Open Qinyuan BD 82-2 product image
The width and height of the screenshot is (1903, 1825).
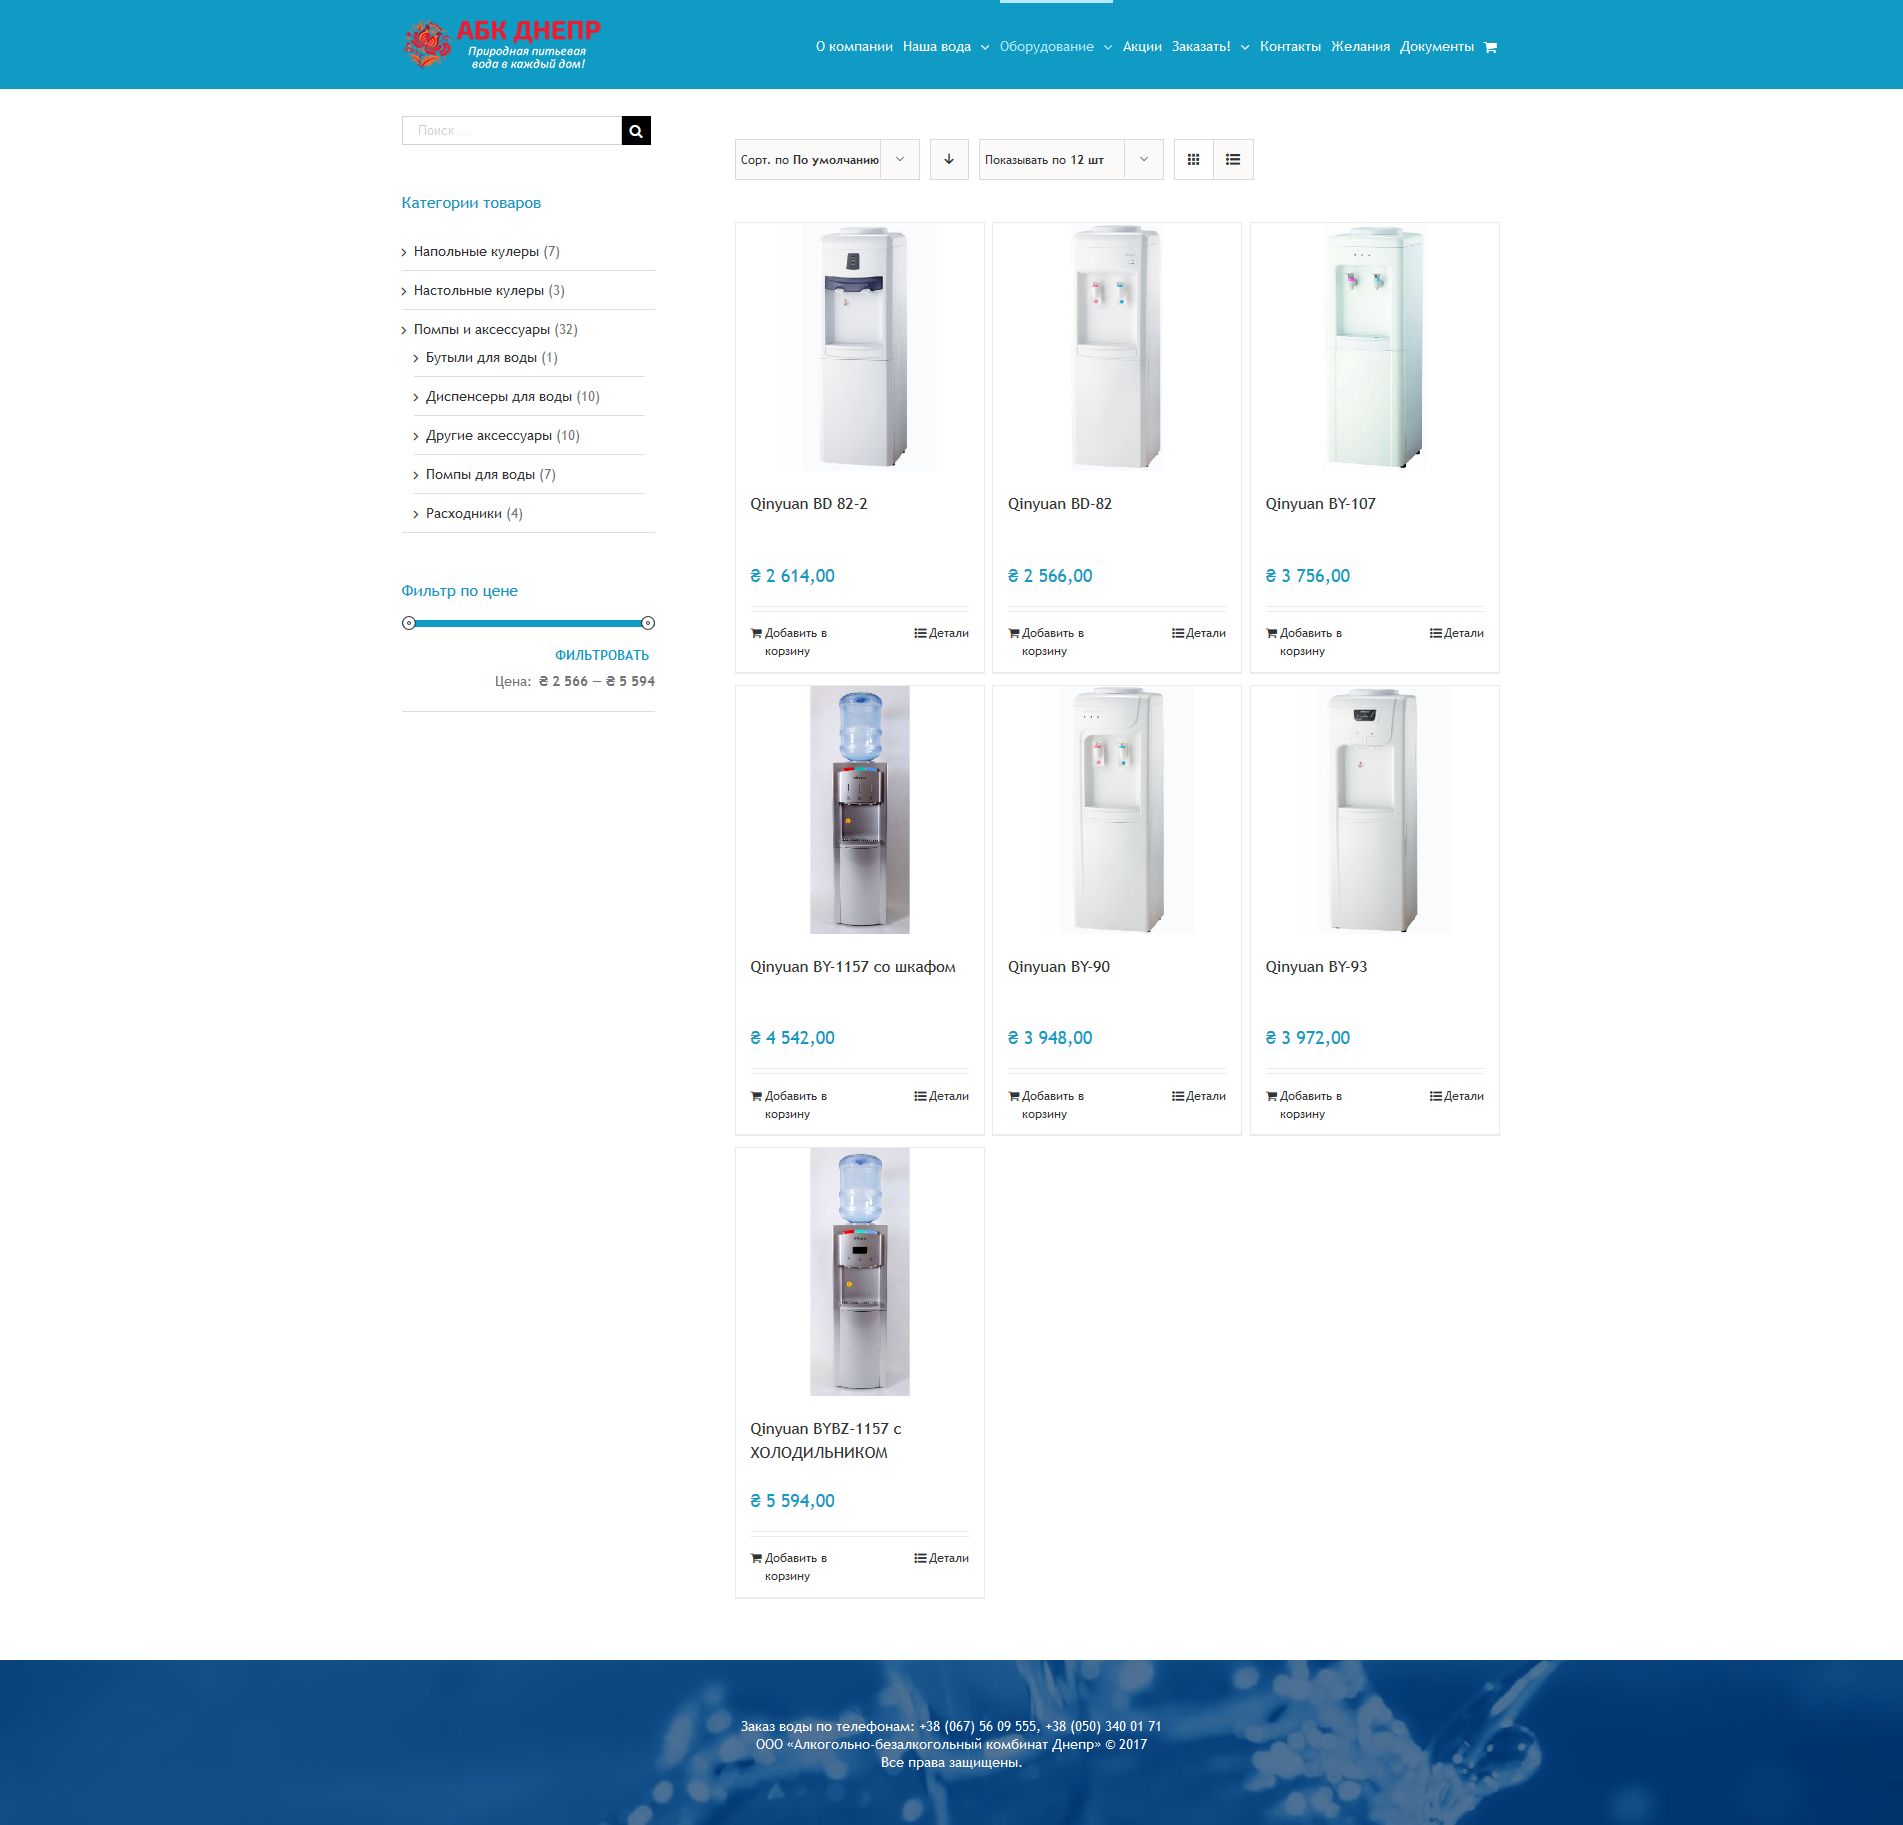[x=860, y=347]
